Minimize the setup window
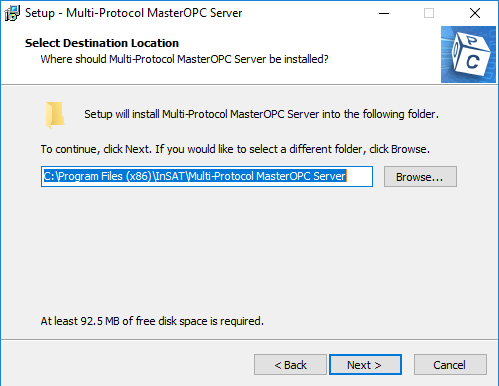The image size is (499, 386). pos(384,13)
